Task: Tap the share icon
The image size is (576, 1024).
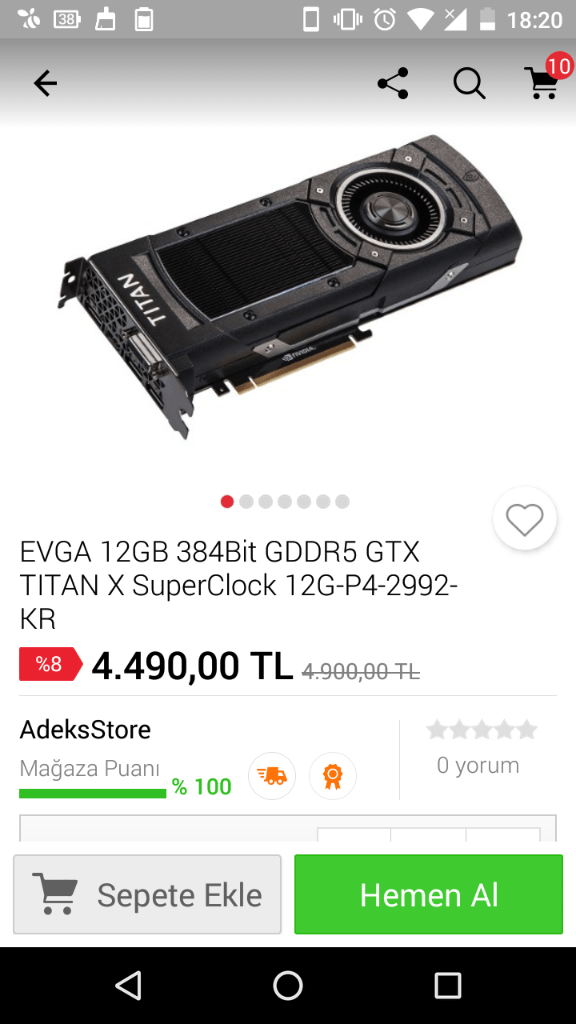Action: click(392, 84)
